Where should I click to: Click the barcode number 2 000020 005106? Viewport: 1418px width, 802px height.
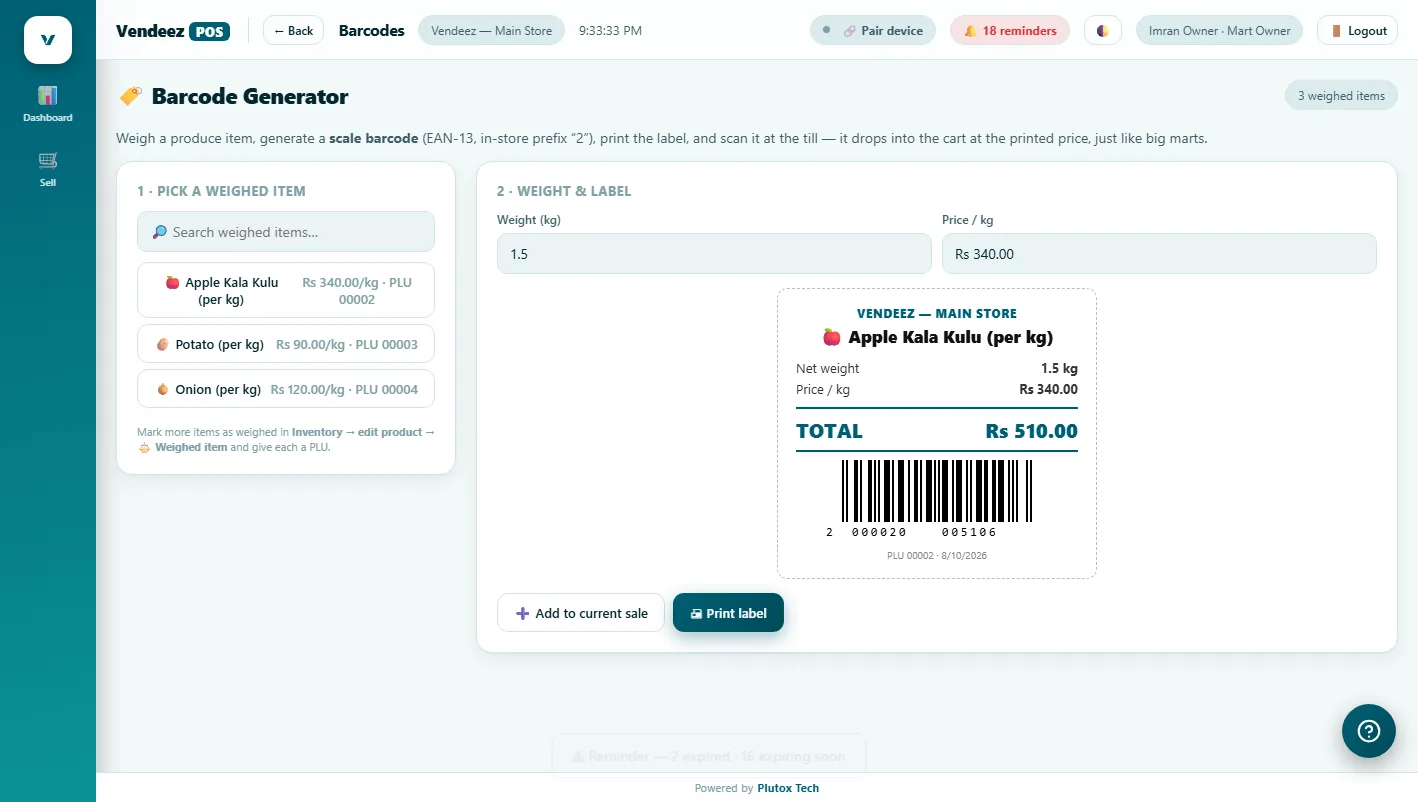[912, 532]
